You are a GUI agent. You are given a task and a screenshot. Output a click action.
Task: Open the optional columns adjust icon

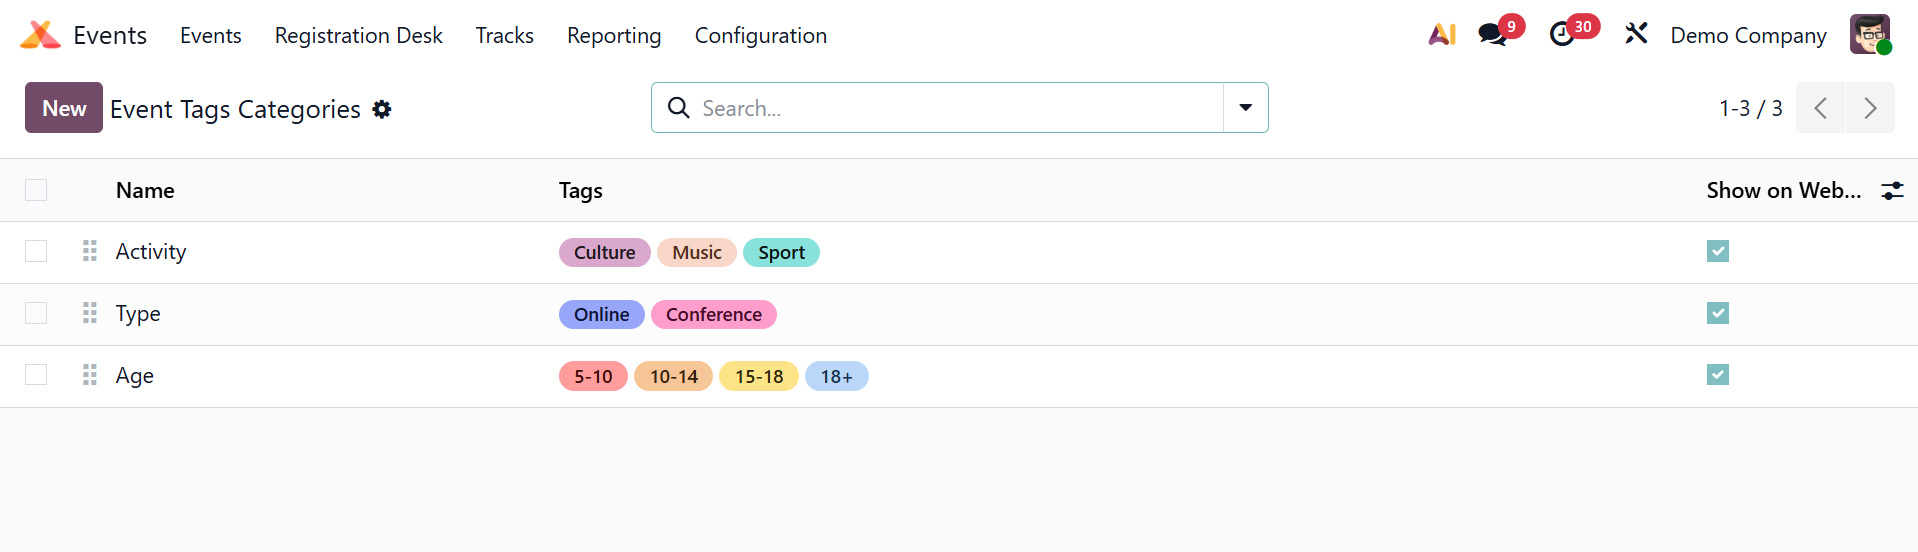[x=1892, y=191]
